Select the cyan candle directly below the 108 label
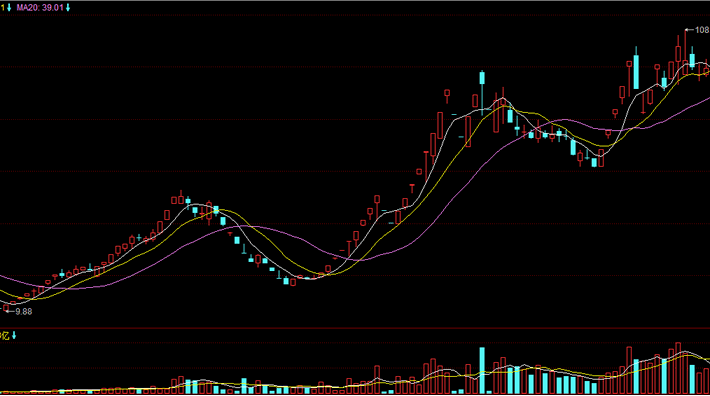 pos(692,58)
